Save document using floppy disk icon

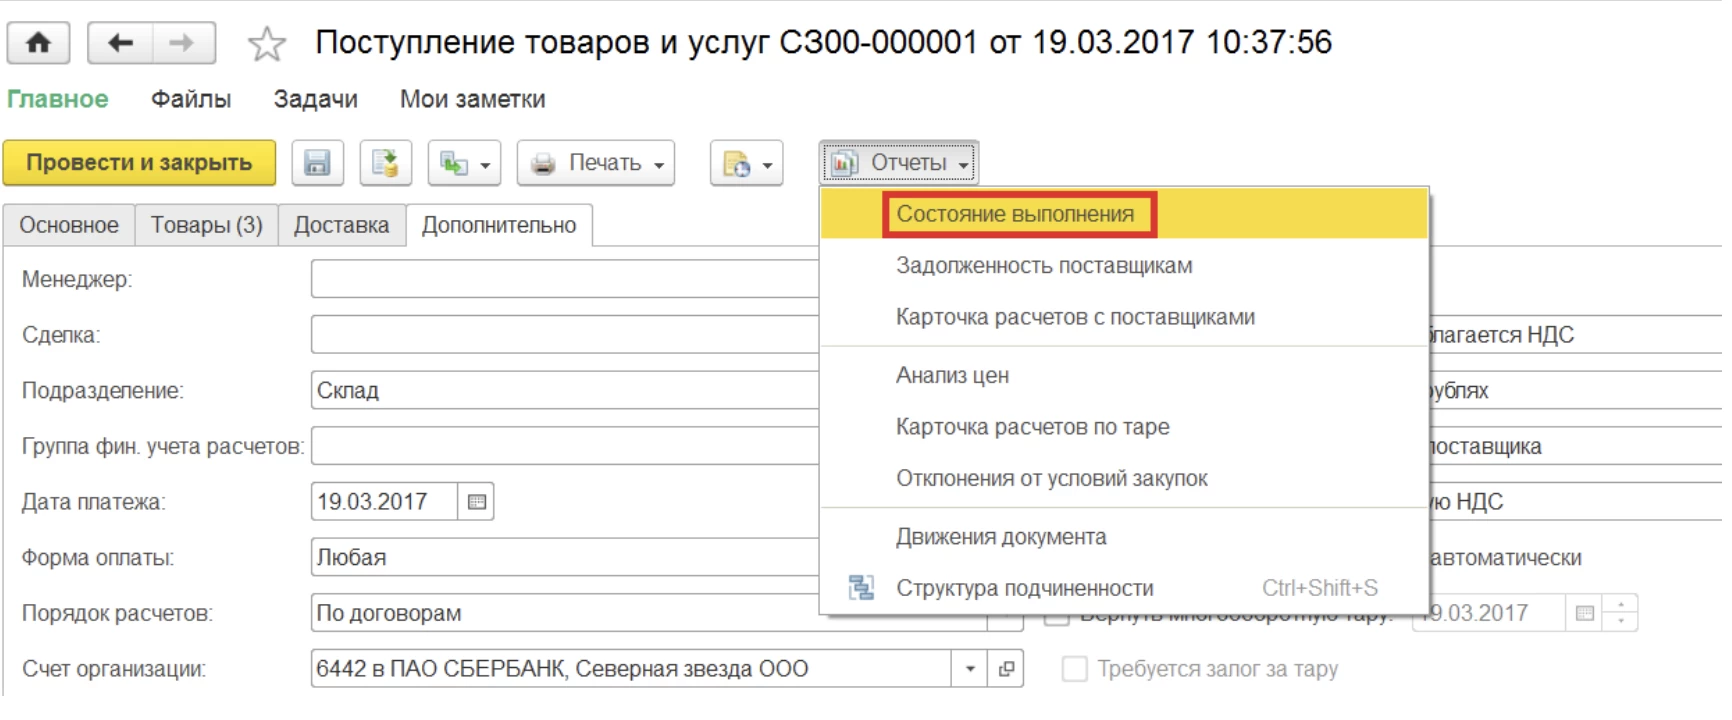(317, 163)
